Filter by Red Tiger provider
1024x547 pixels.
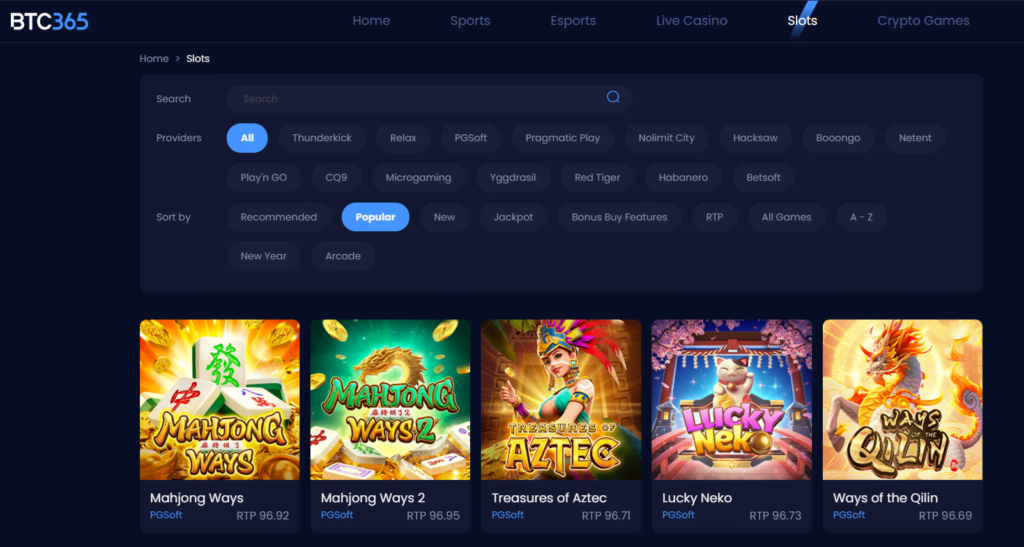597,178
